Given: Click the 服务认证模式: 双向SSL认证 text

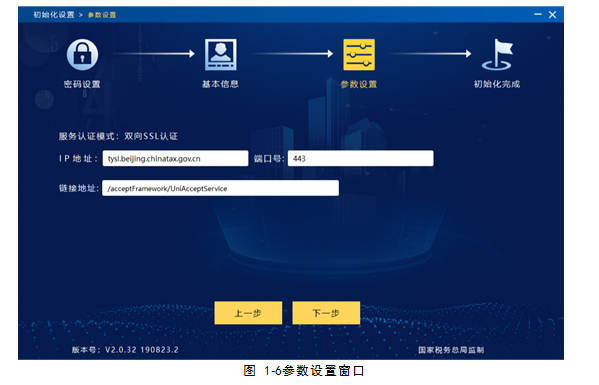Looking at the screenshot, I should [x=118, y=136].
